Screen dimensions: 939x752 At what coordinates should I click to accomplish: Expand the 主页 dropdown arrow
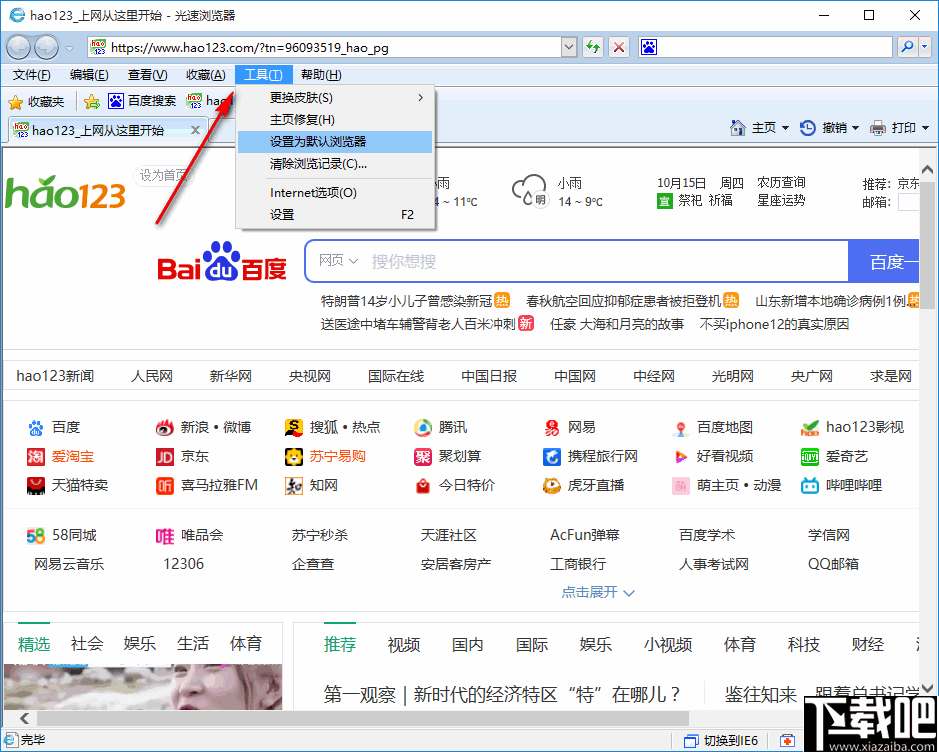[786, 128]
